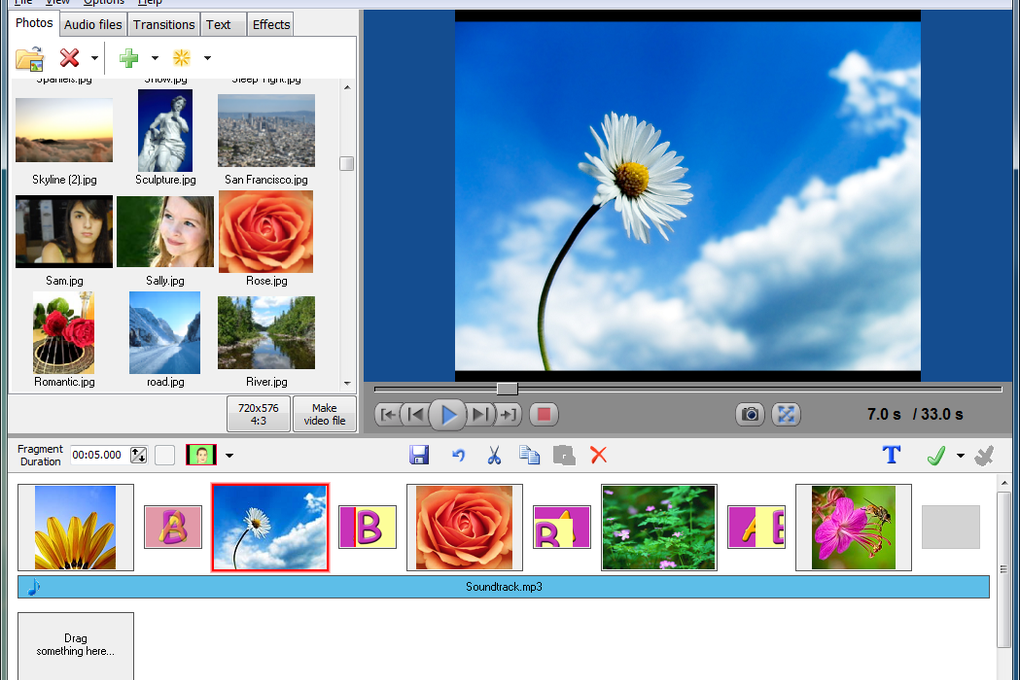
Task: Click the transition after the daisy slide
Action: 368,527
